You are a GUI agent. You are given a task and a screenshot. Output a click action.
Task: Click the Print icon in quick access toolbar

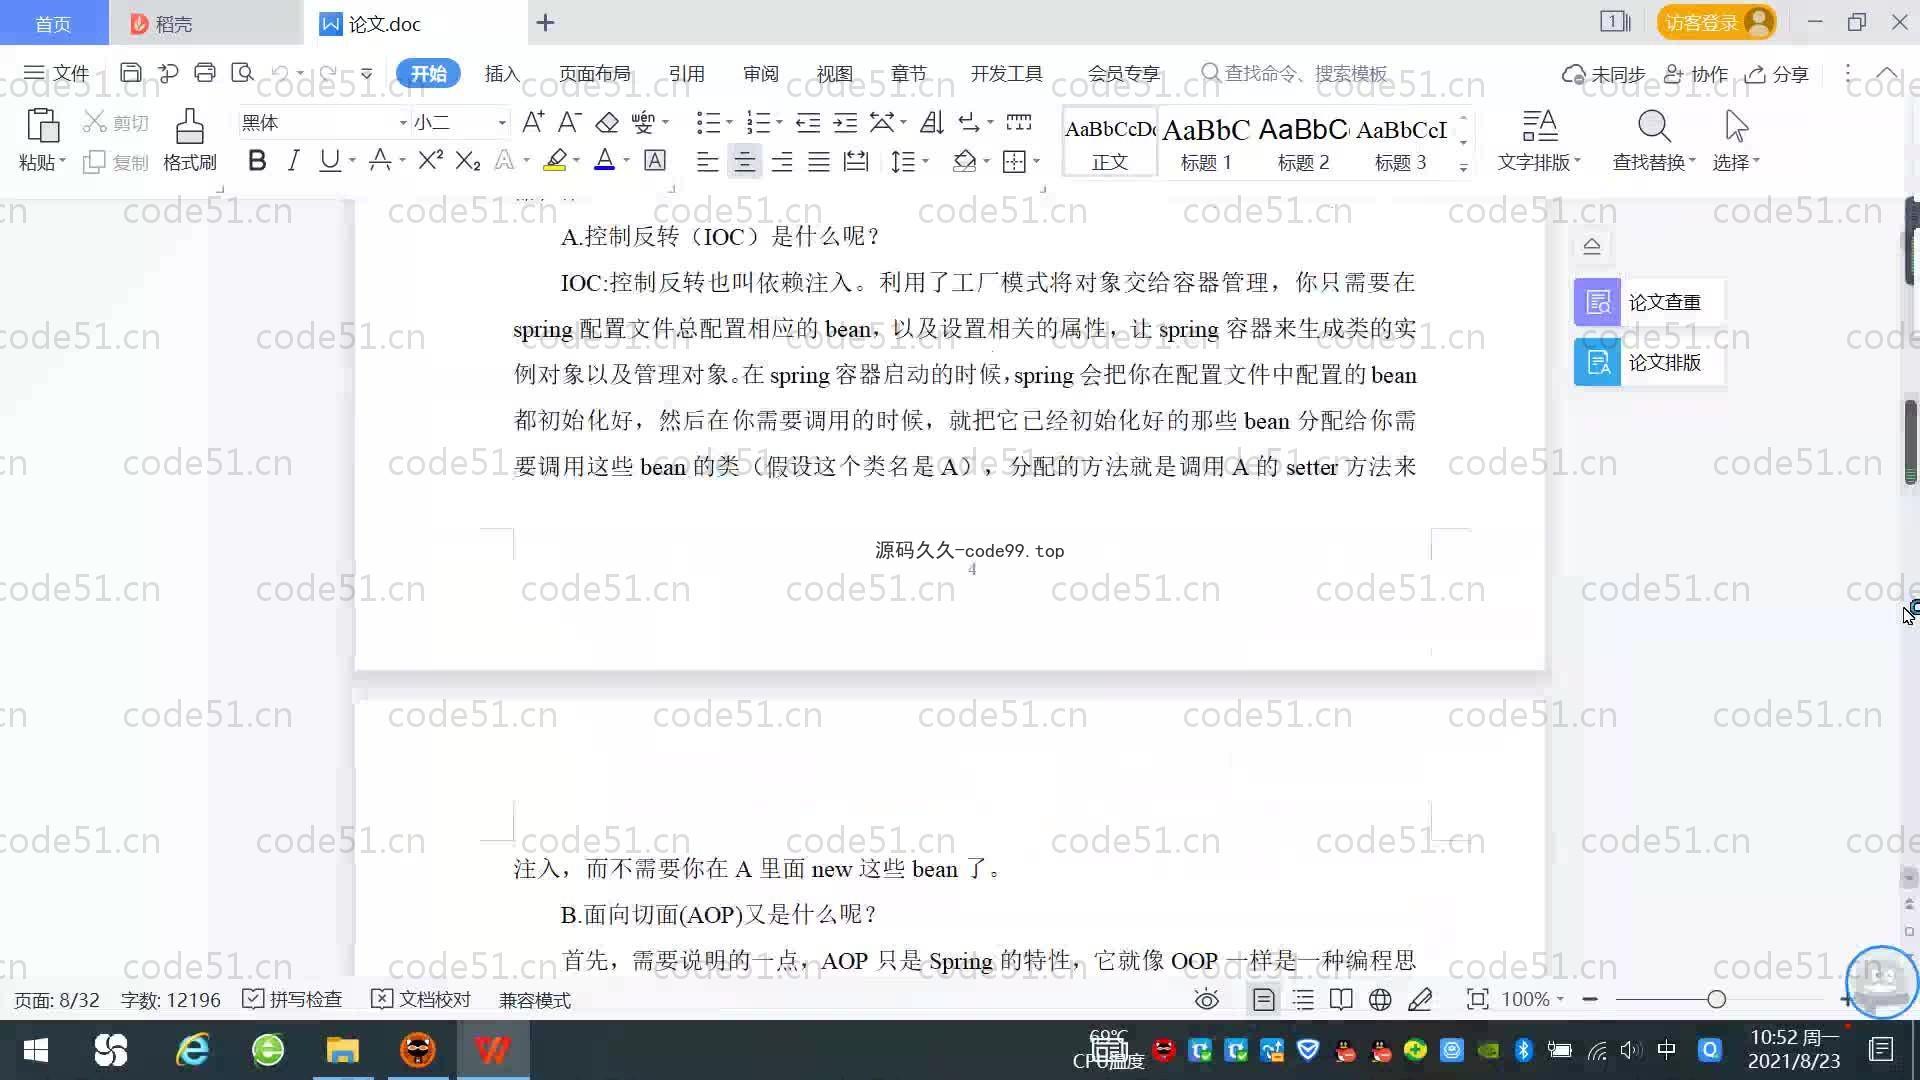[205, 73]
